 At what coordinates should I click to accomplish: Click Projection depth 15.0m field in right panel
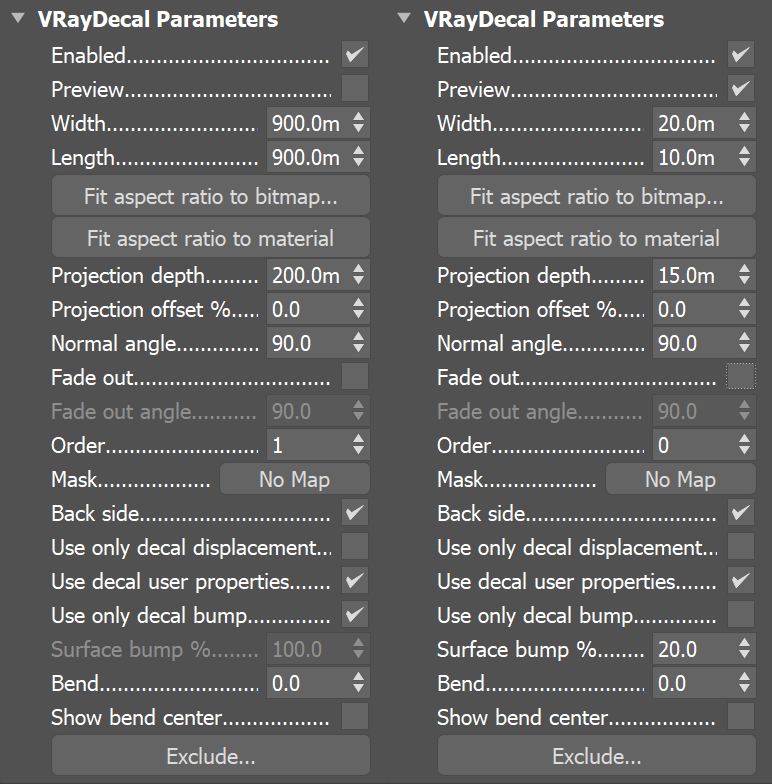(x=692, y=275)
